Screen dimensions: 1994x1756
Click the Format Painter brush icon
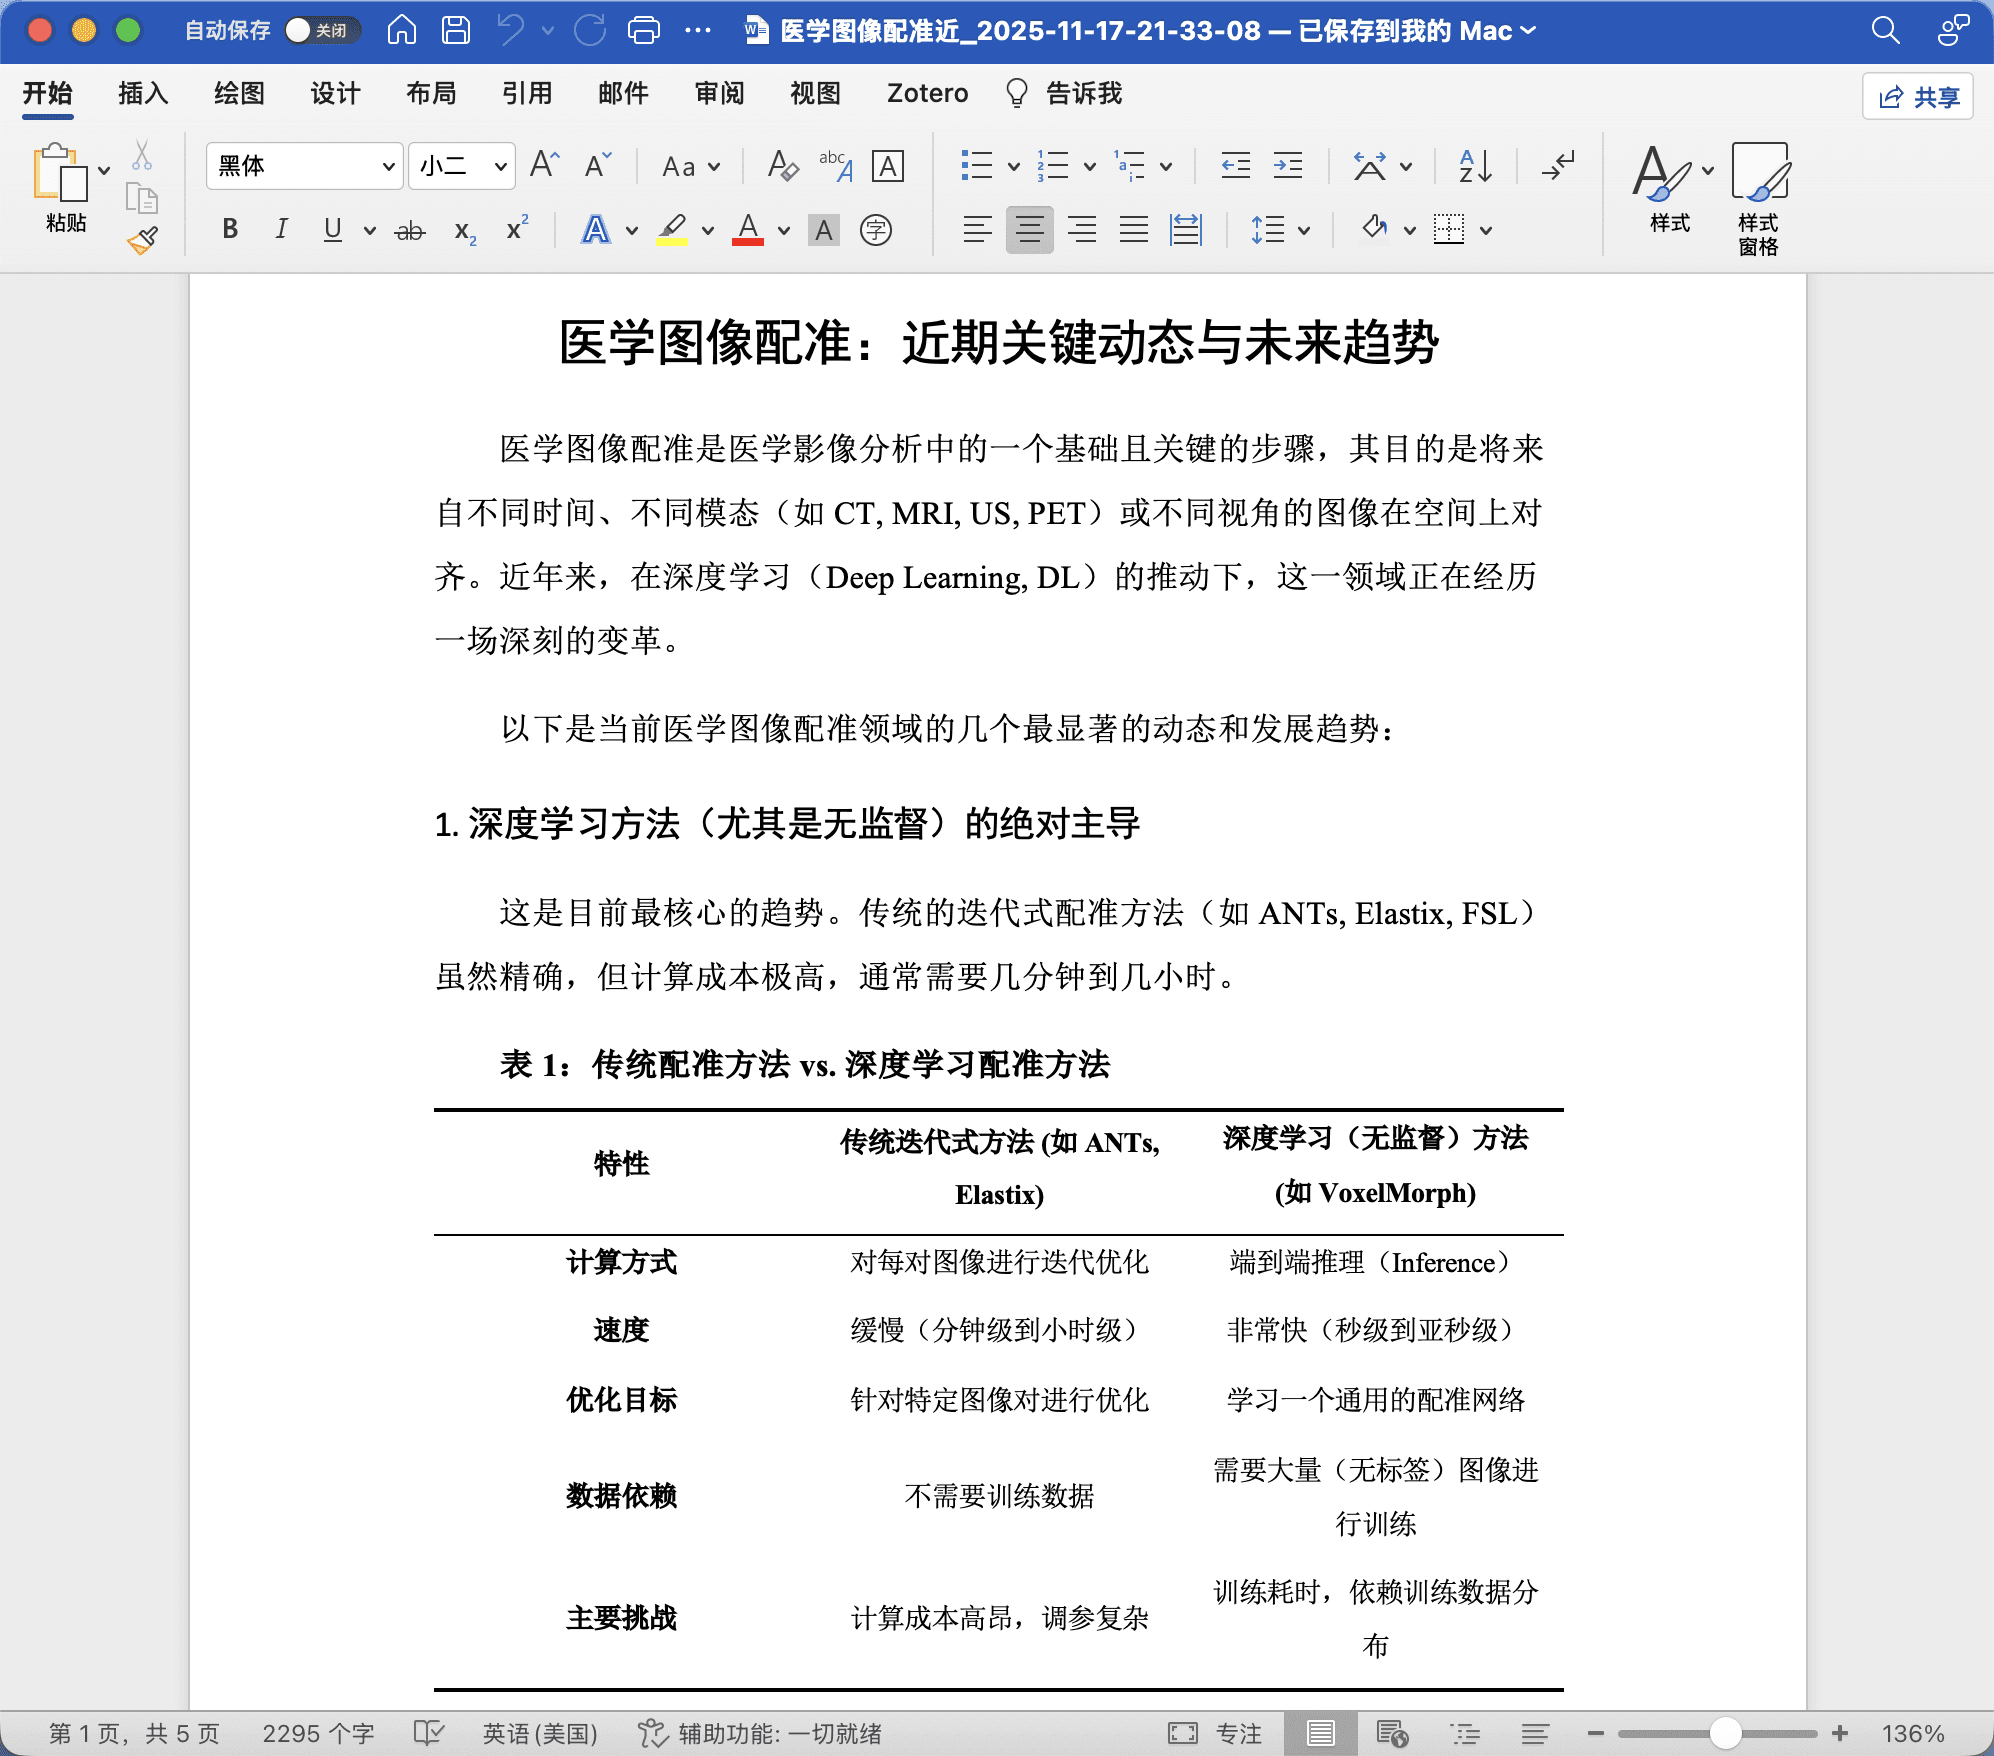[x=143, y=240]
